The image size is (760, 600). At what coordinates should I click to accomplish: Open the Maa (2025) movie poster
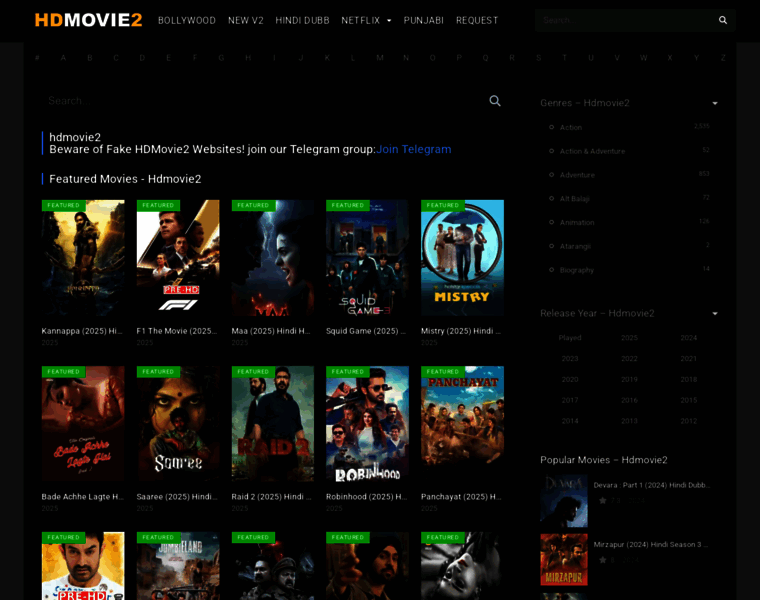(x=272, y=258)
